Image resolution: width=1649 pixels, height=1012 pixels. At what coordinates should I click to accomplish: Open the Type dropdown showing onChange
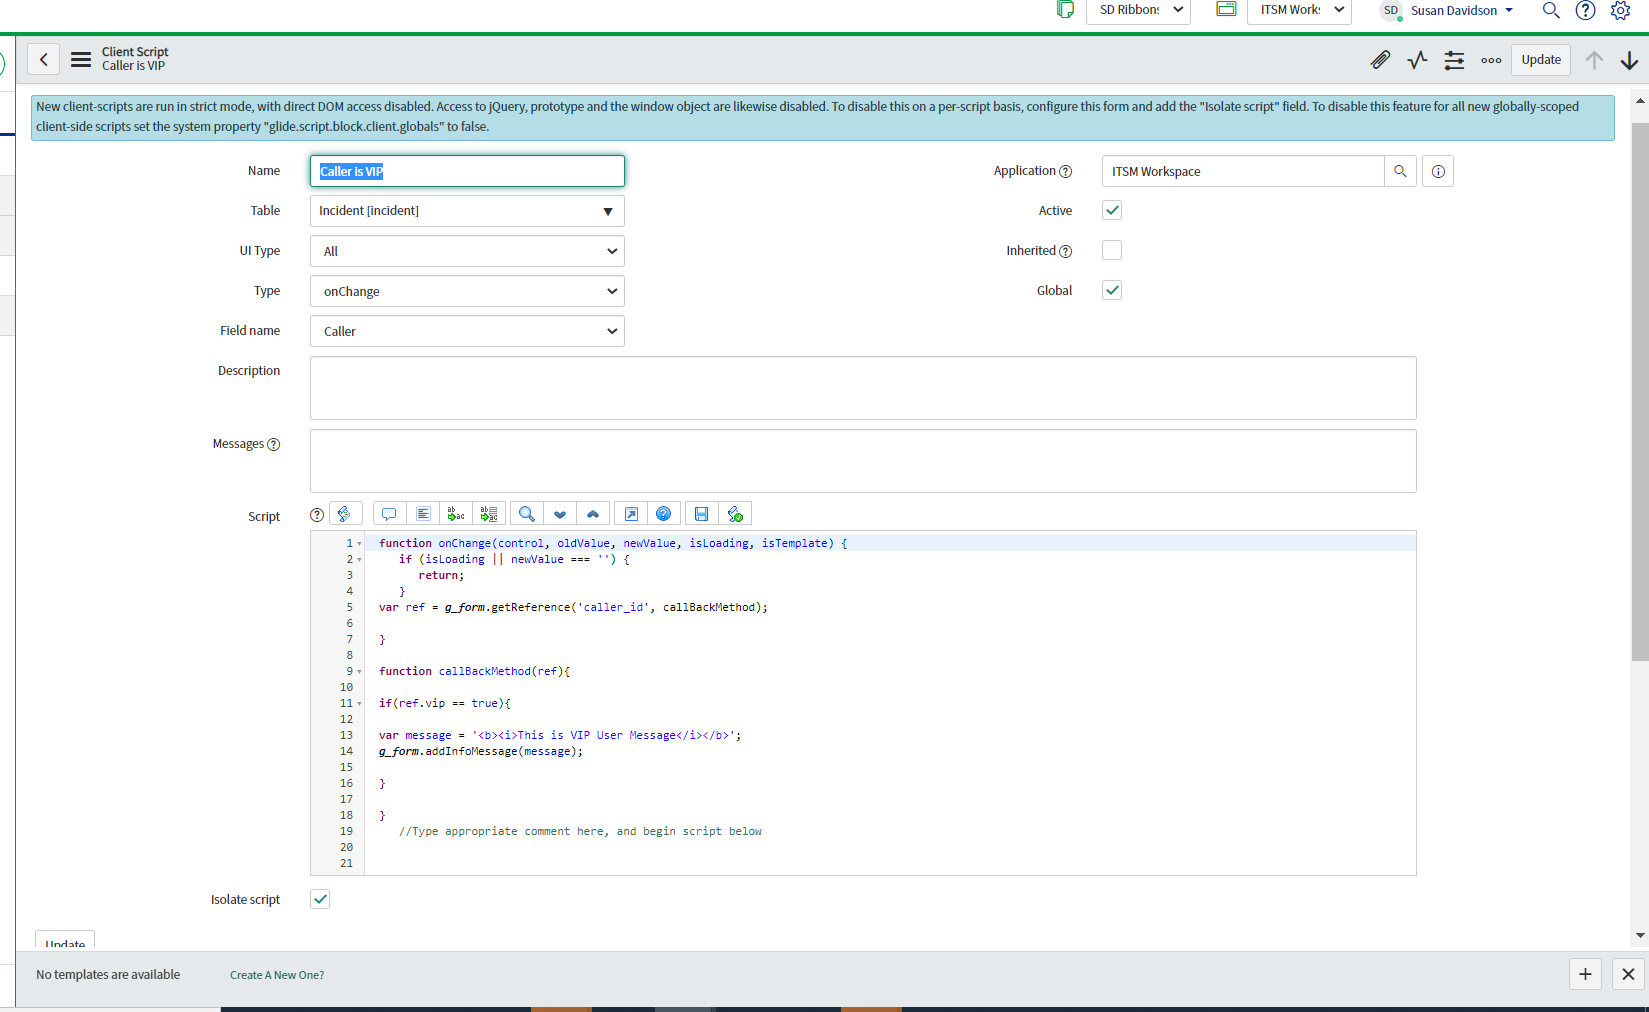(467, 291)
